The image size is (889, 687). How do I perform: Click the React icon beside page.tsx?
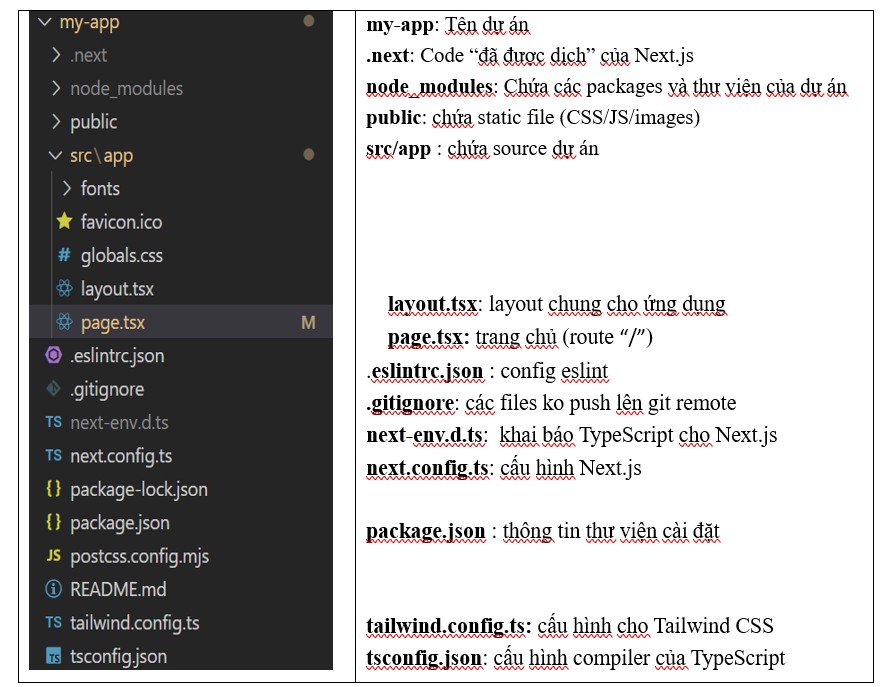coord(64,322)
